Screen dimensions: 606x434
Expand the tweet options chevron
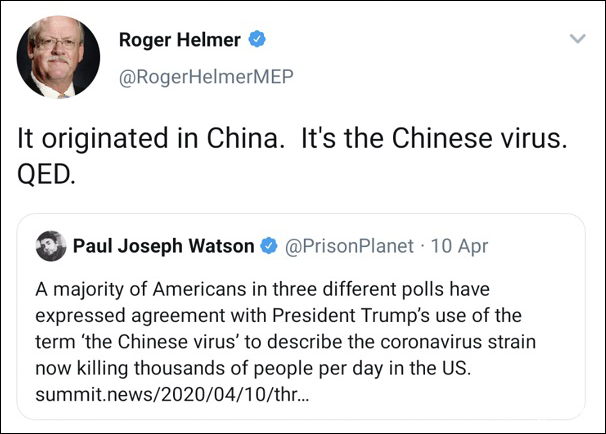coord(577,40)
